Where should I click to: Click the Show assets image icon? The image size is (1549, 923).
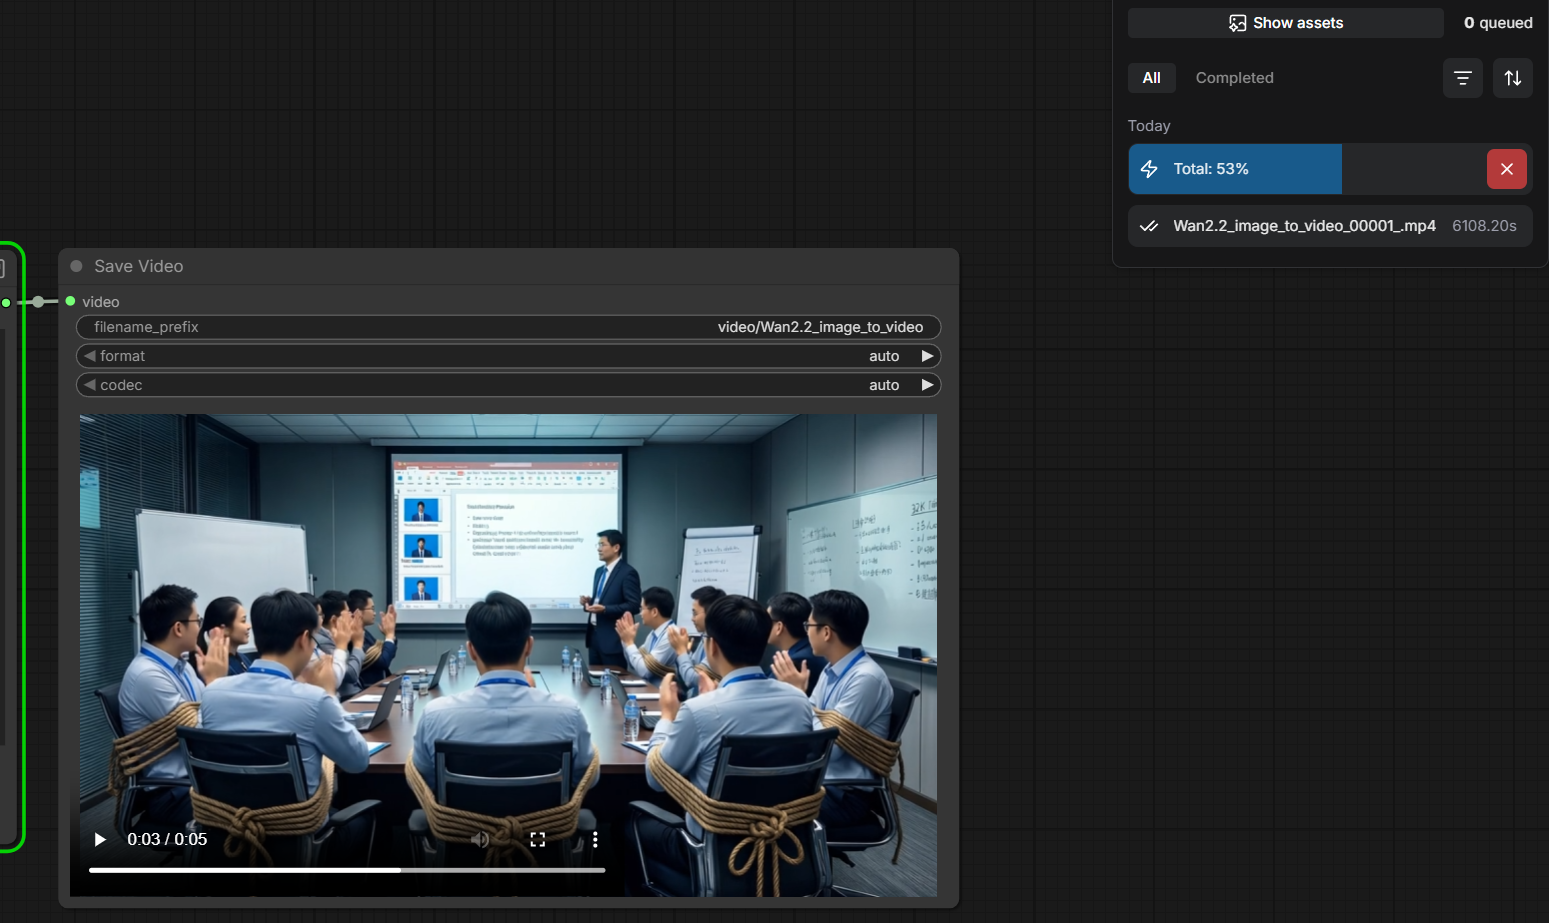coord(1238,22)
